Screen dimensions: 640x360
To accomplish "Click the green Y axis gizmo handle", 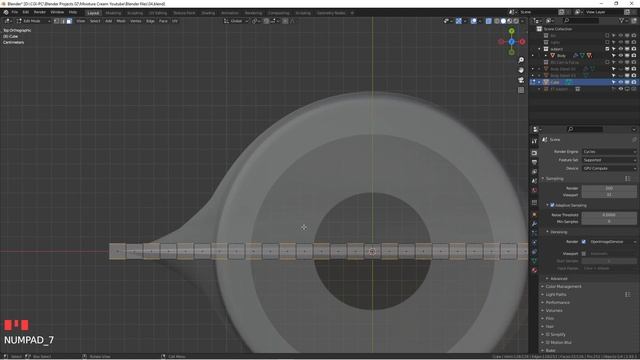I will click(511, 31).
